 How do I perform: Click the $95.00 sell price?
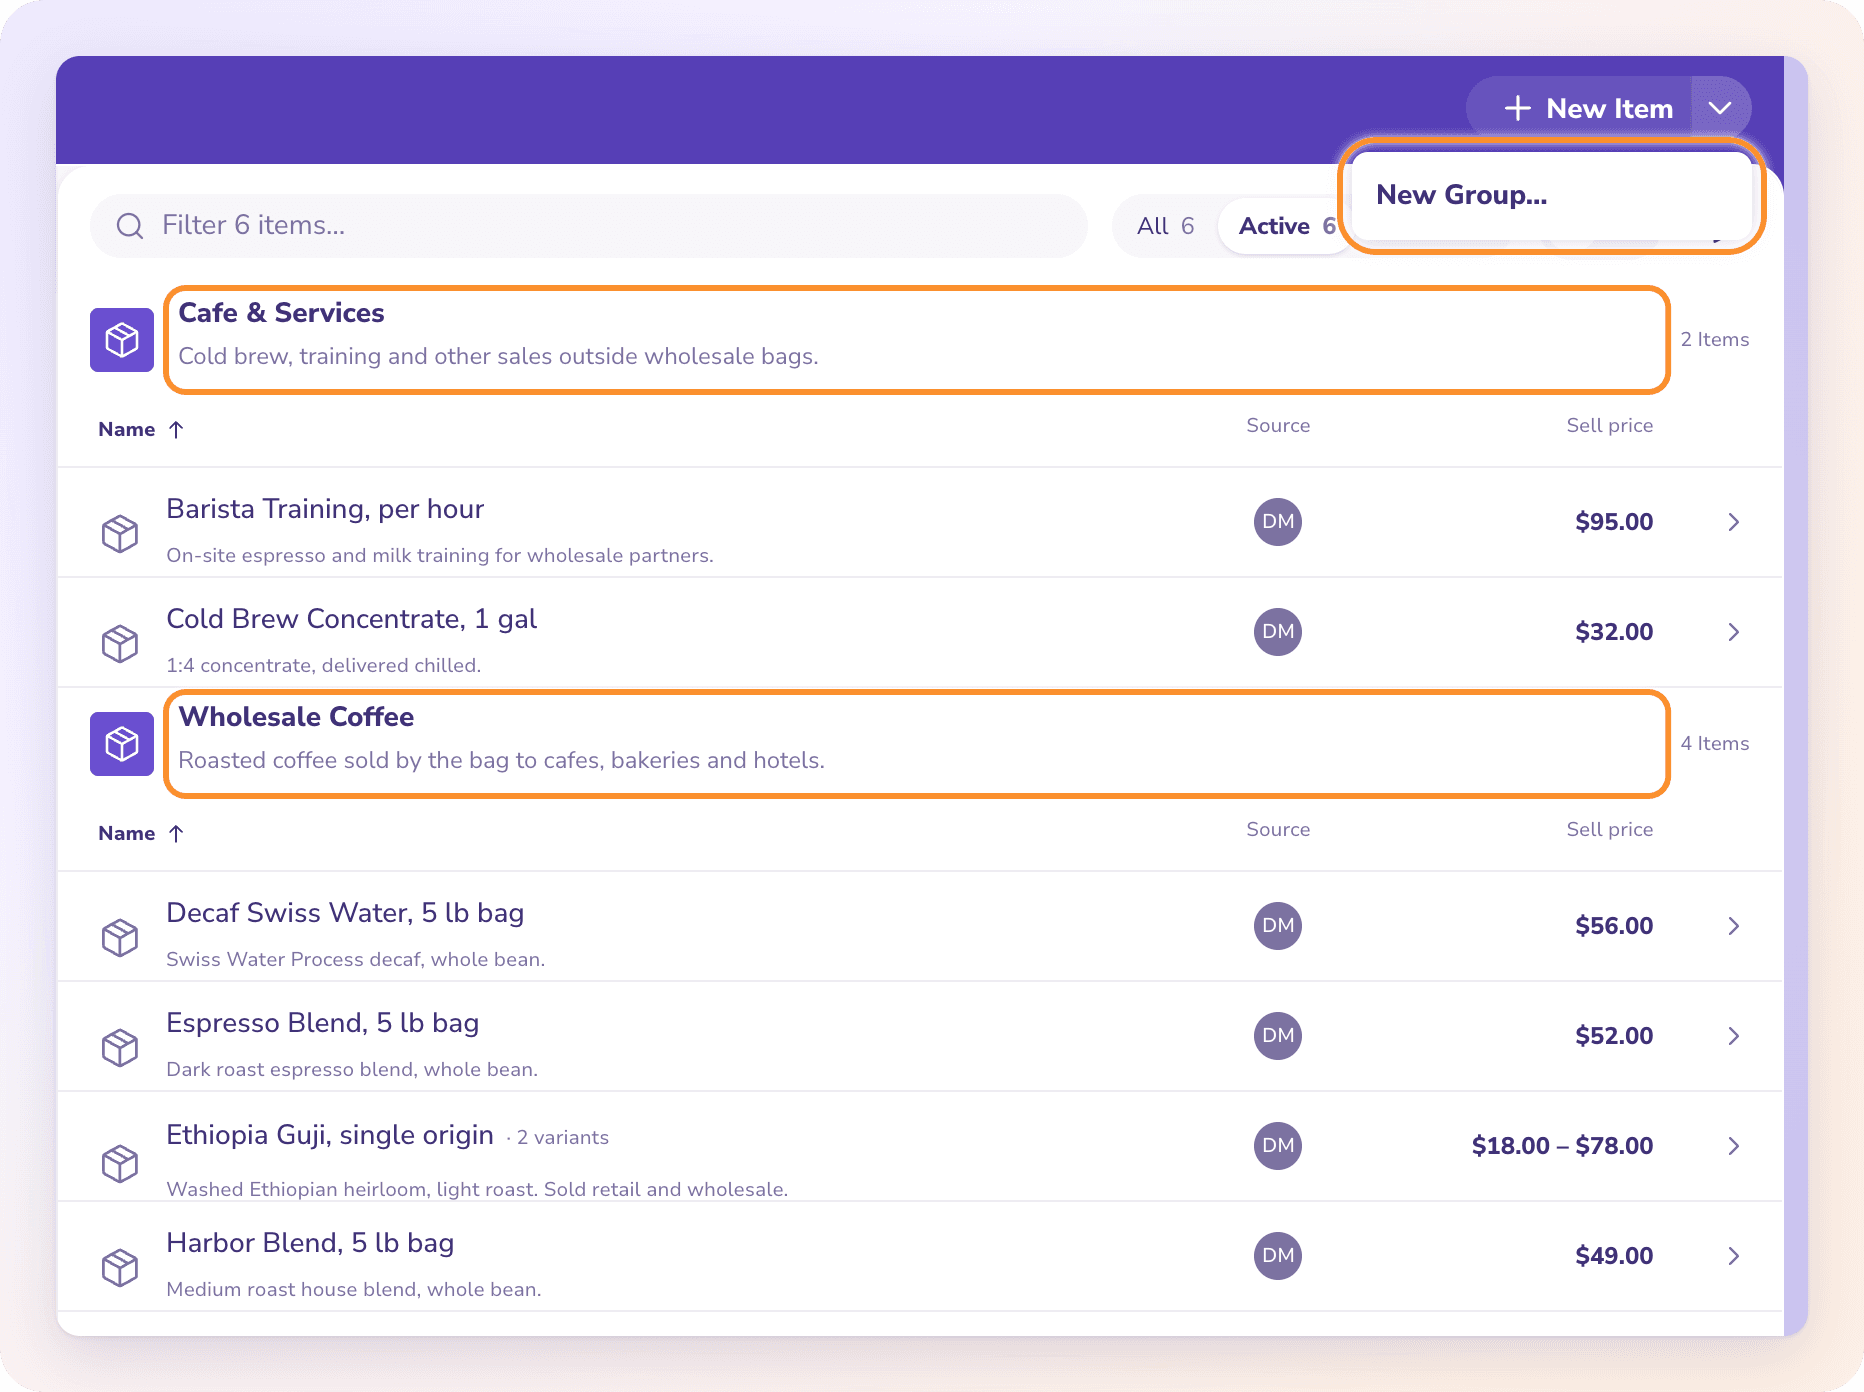click(1614, 522)
